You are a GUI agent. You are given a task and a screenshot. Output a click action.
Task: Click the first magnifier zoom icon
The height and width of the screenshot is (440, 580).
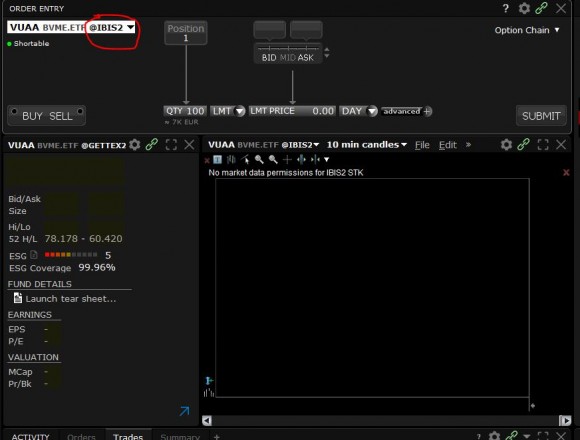259,159
